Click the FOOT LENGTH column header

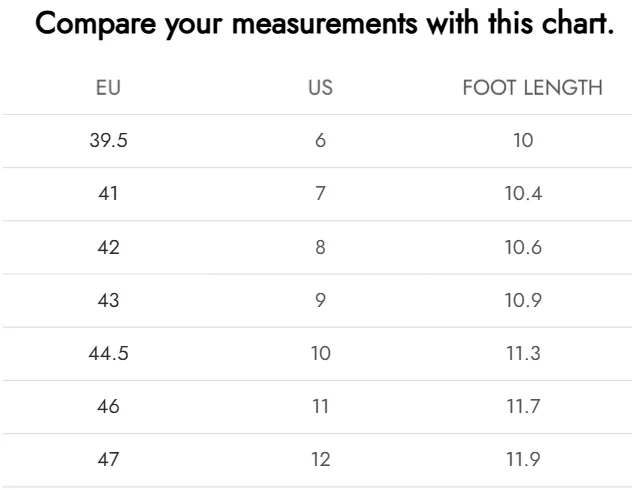click(532, 87)
